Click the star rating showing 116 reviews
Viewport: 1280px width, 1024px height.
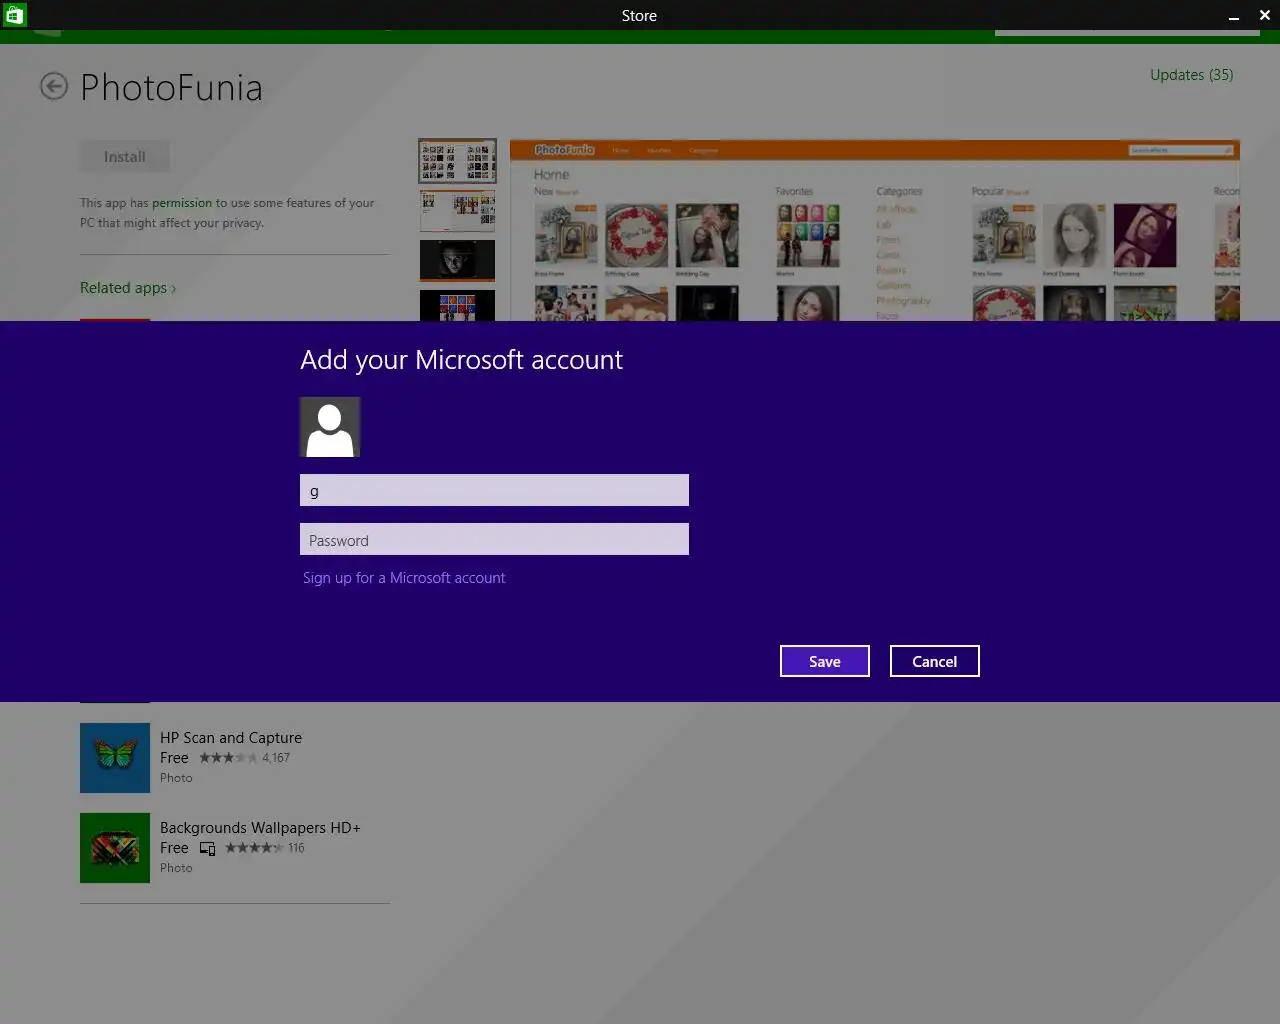[254, 848]
